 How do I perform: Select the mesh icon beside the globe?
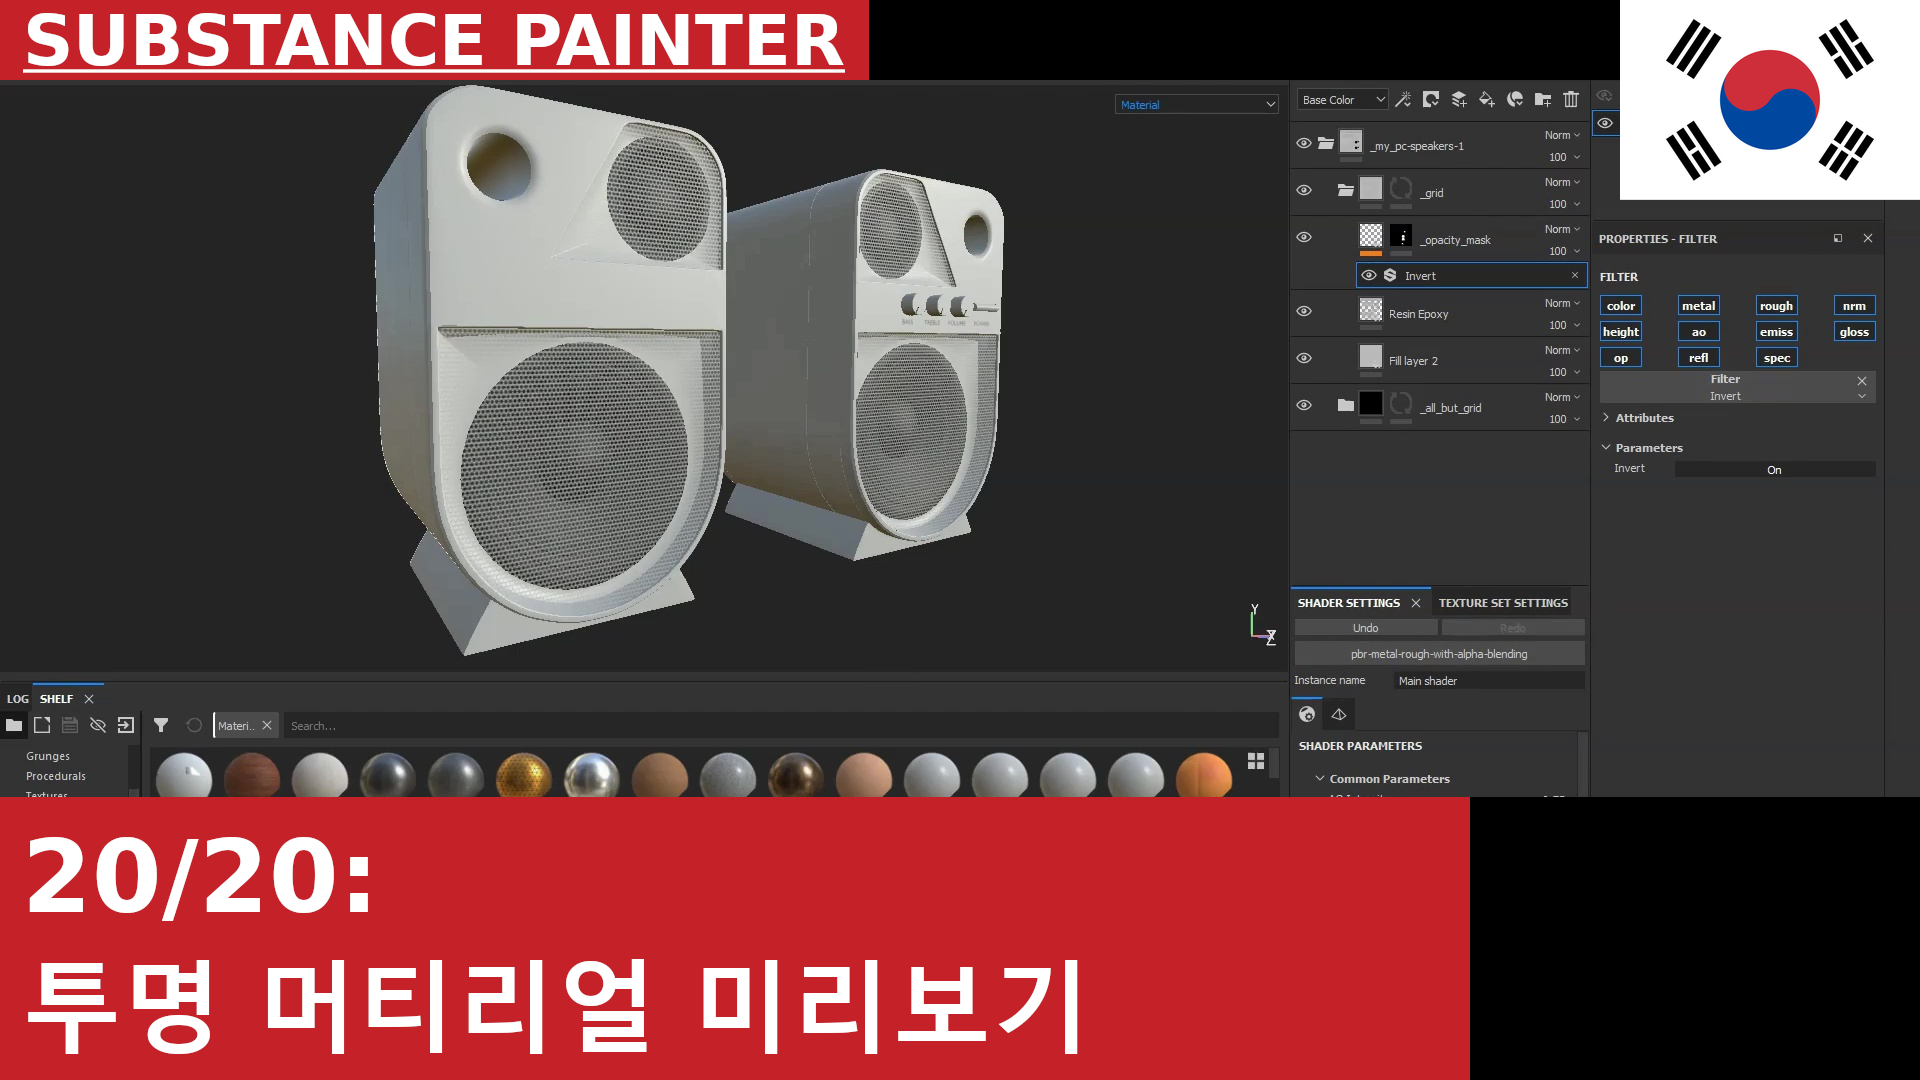[1339, 714]
